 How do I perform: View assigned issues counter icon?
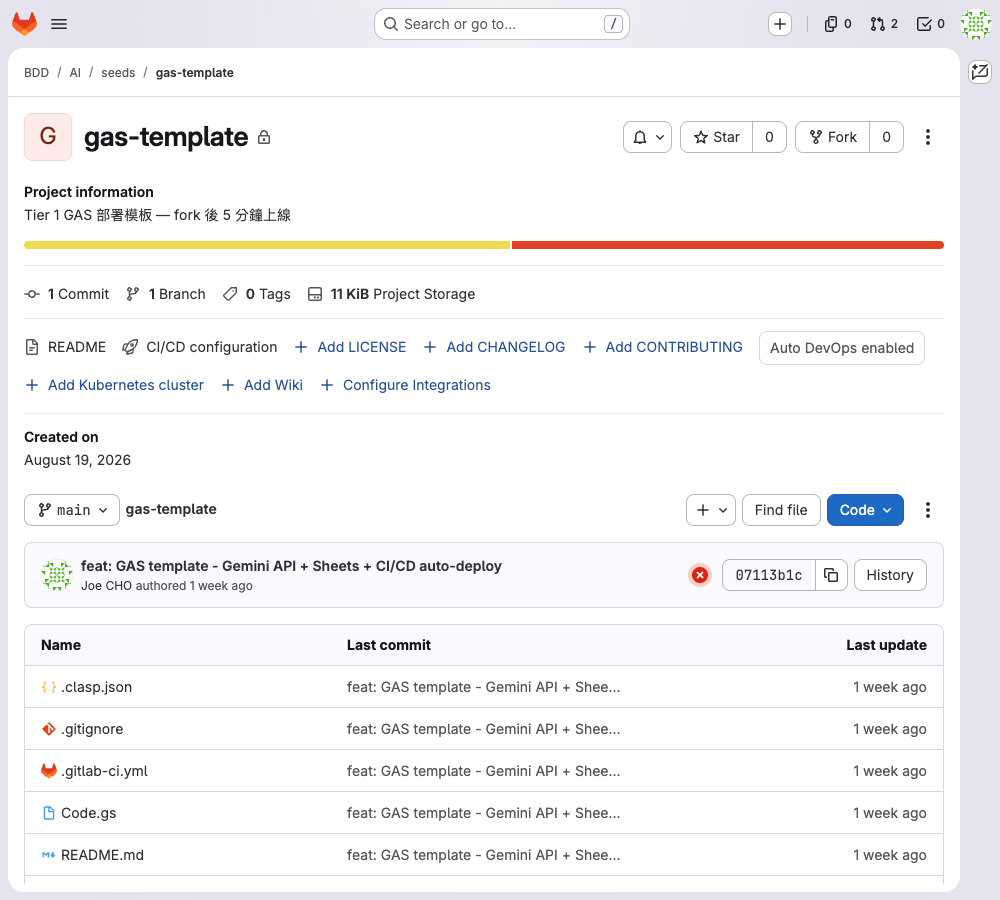pos(837,24)
